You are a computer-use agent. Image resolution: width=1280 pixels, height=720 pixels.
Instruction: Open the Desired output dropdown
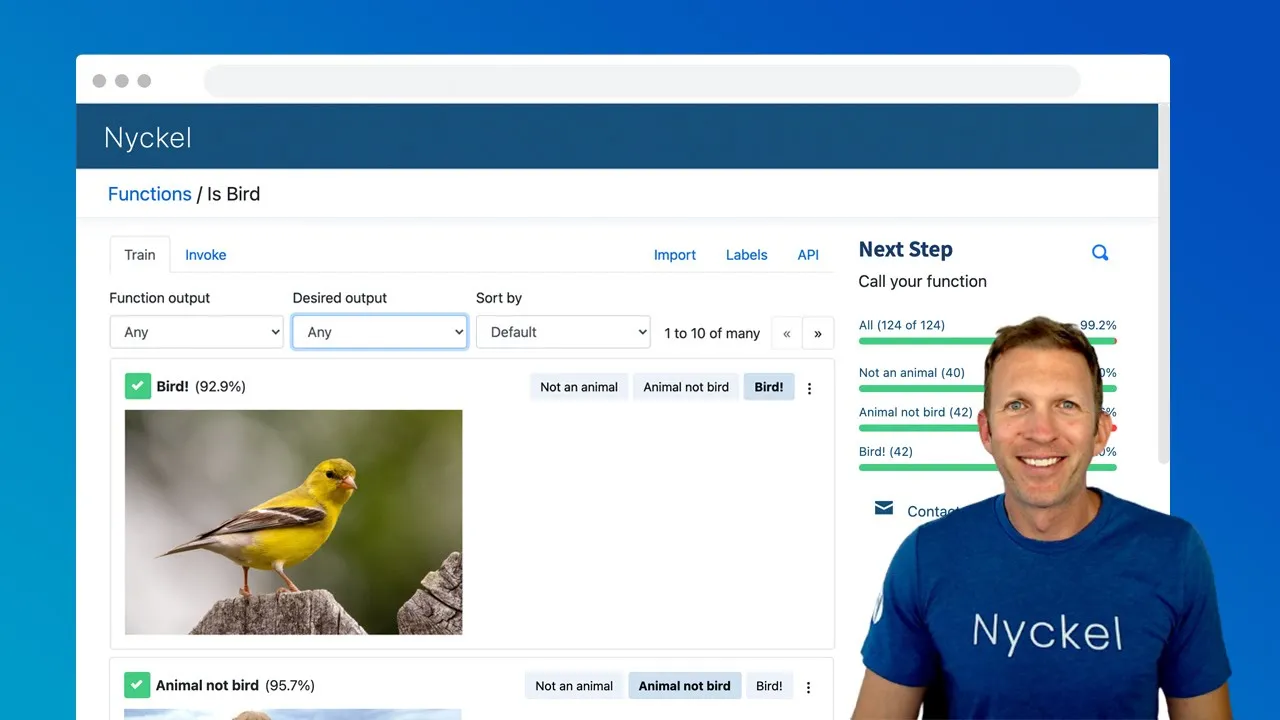coord(380,332)
